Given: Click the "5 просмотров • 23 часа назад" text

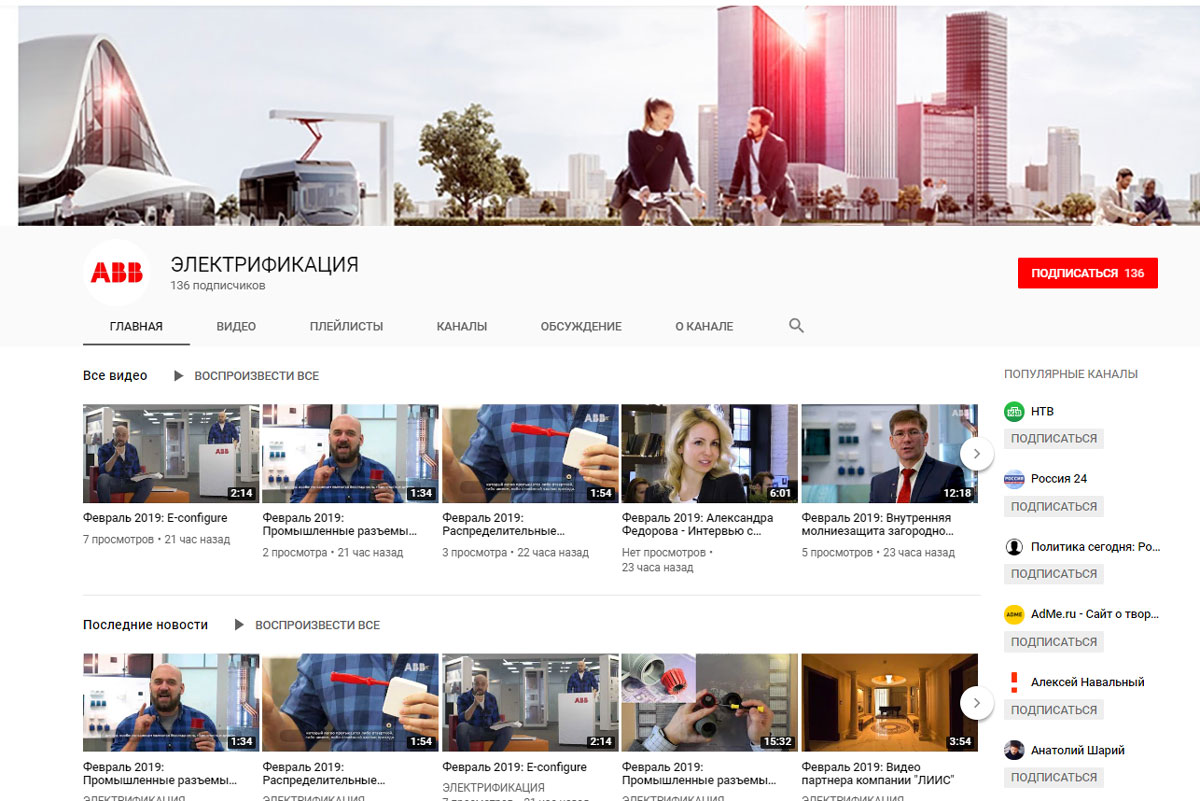Looking at the screenshot, I should point(878,552).
